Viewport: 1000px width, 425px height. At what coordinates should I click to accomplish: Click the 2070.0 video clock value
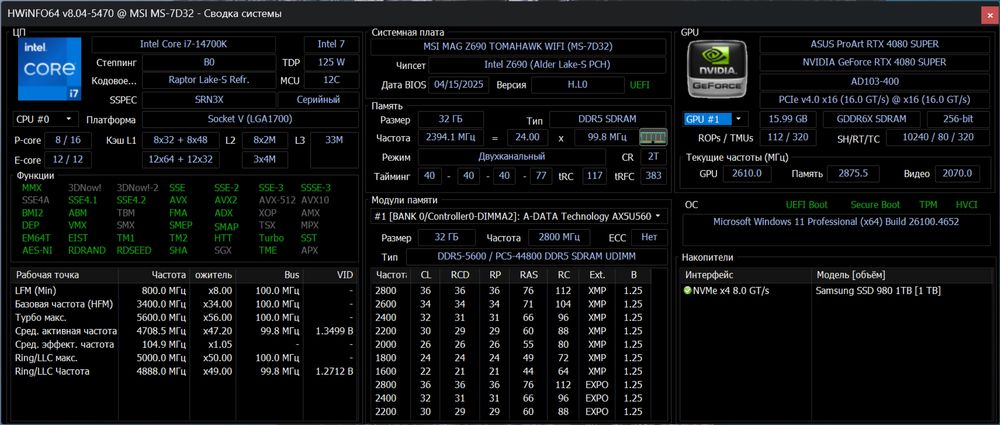tap(957, 174)
